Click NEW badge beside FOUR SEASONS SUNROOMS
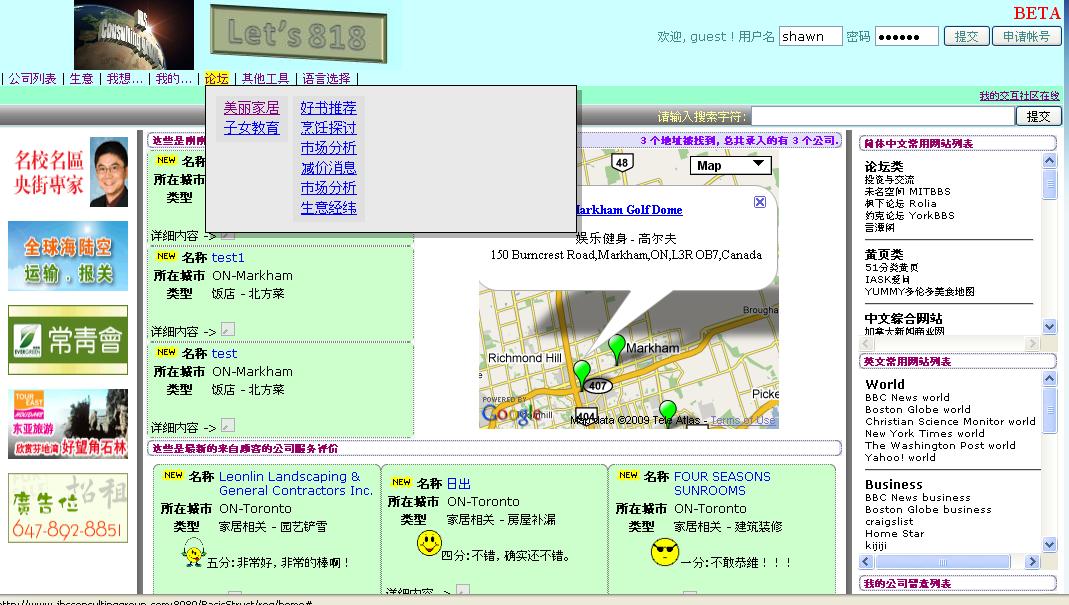This screenshot has height=605, width=1069. [628, 475]
